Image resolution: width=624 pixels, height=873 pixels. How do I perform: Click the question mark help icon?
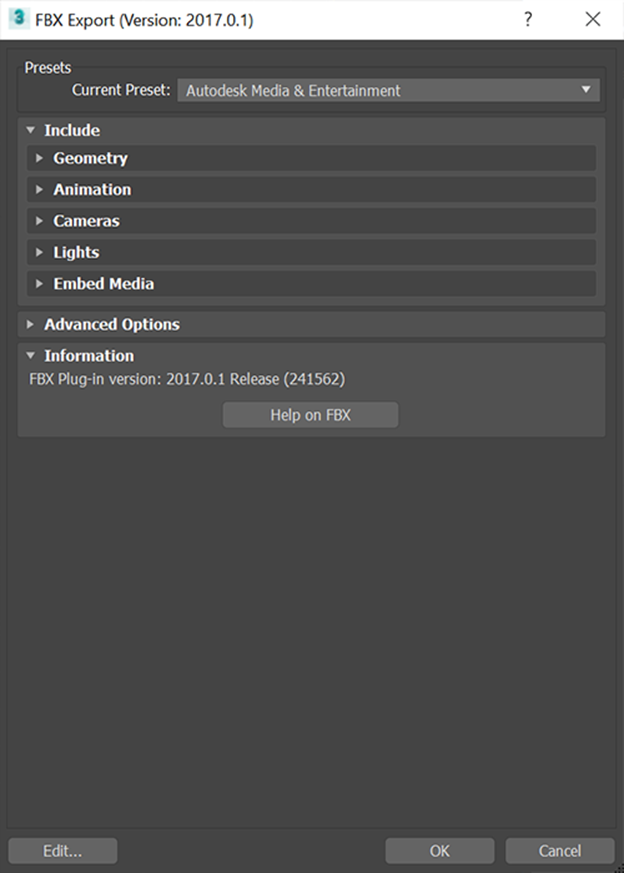(x=528, y=19)
